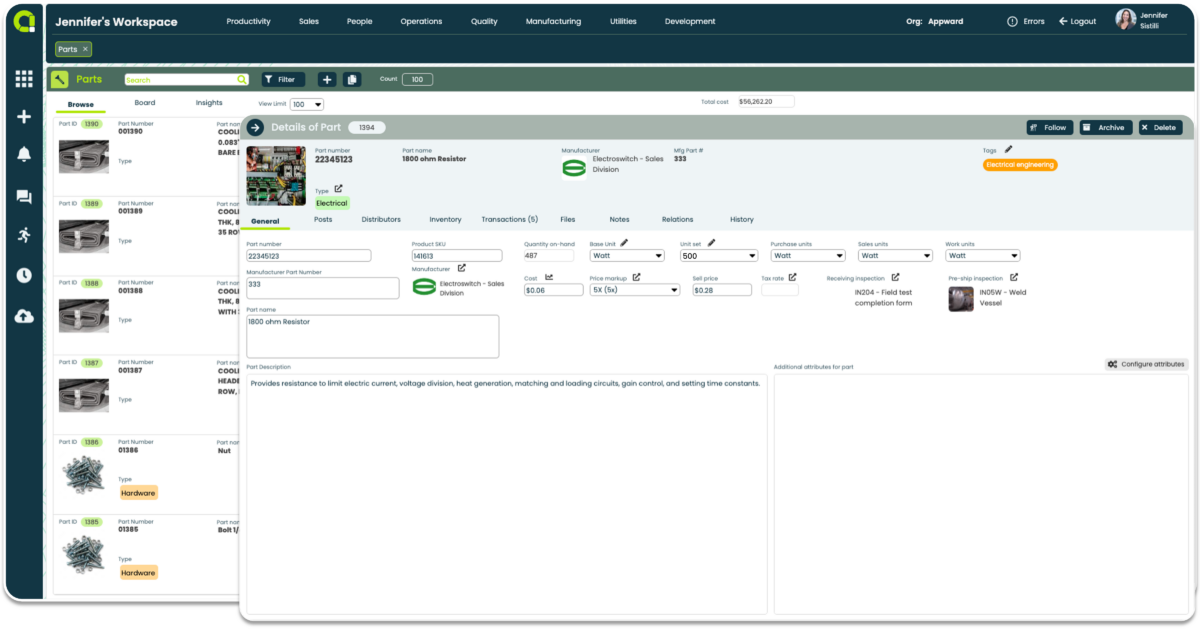Archive this part

(x=1105, y=127)
